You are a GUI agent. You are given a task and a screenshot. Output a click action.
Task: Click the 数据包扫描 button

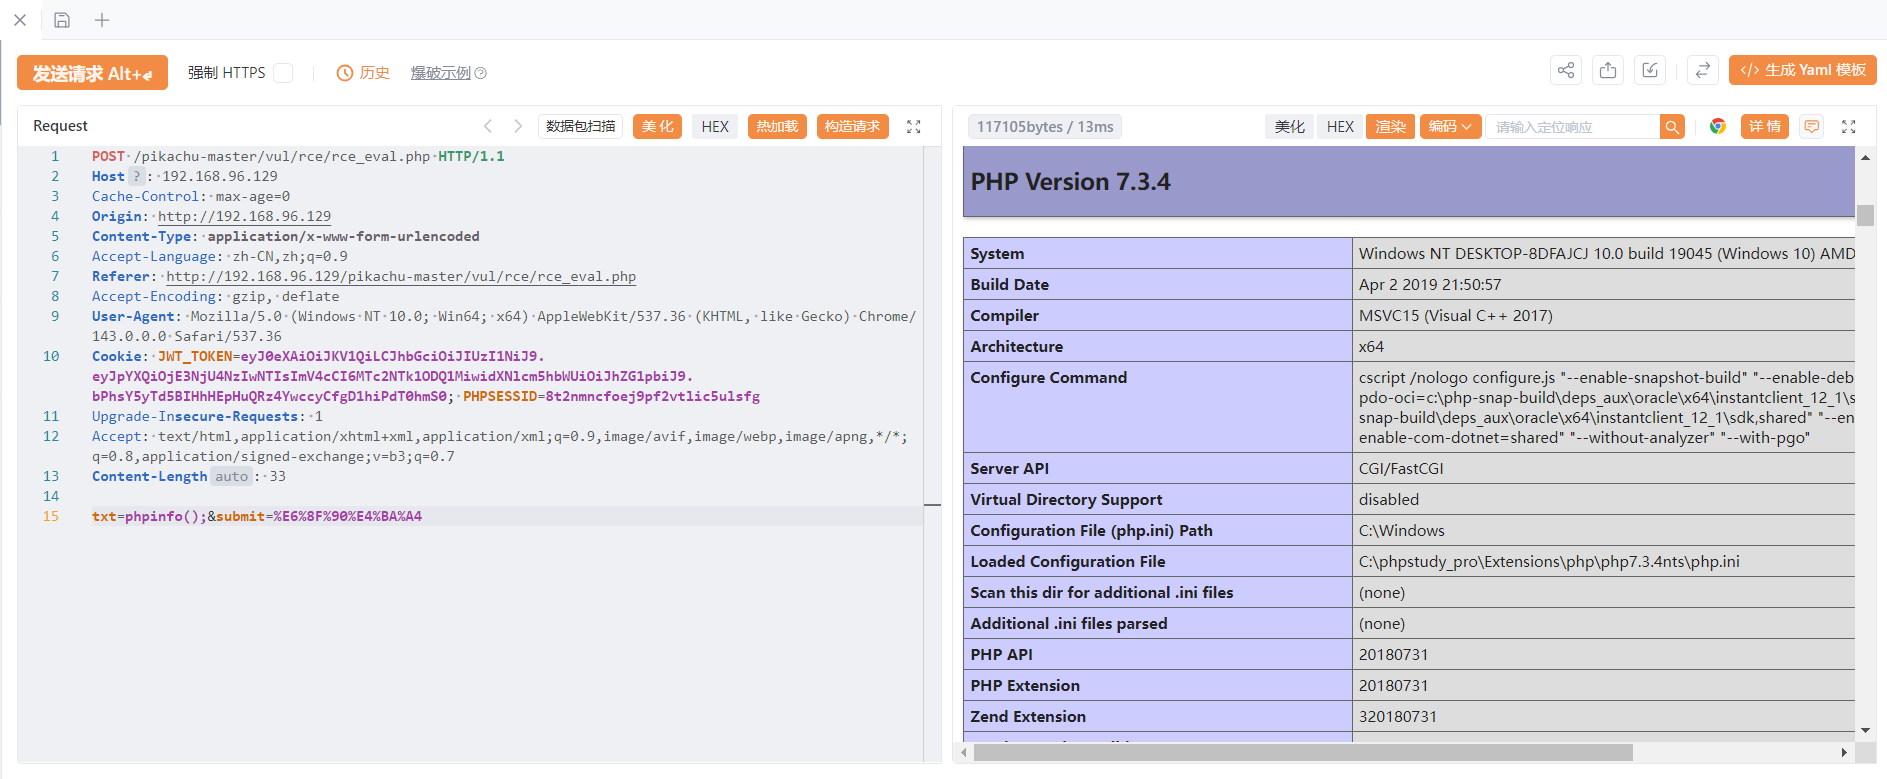pyautogui.click(x=581, y=126)
